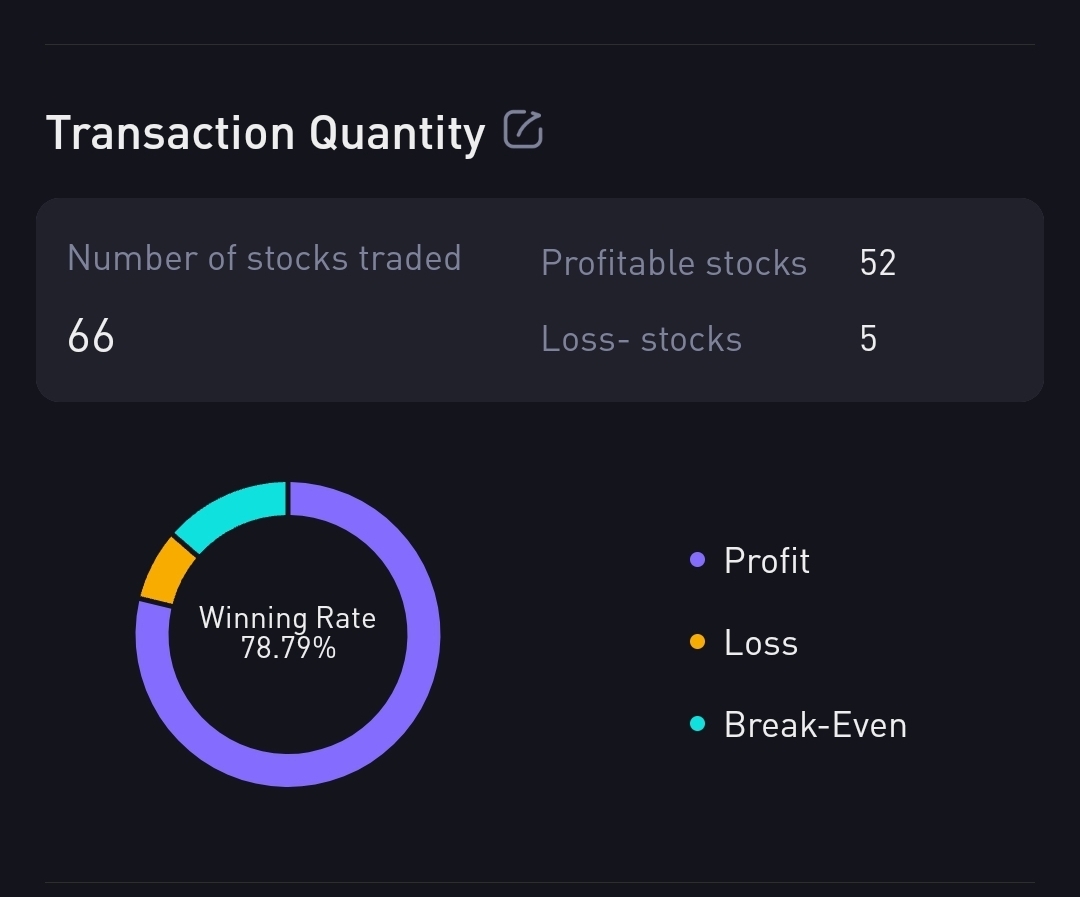Click the cyan Break-Even legend dot
Screen dimensions: 1080x897
698,724
